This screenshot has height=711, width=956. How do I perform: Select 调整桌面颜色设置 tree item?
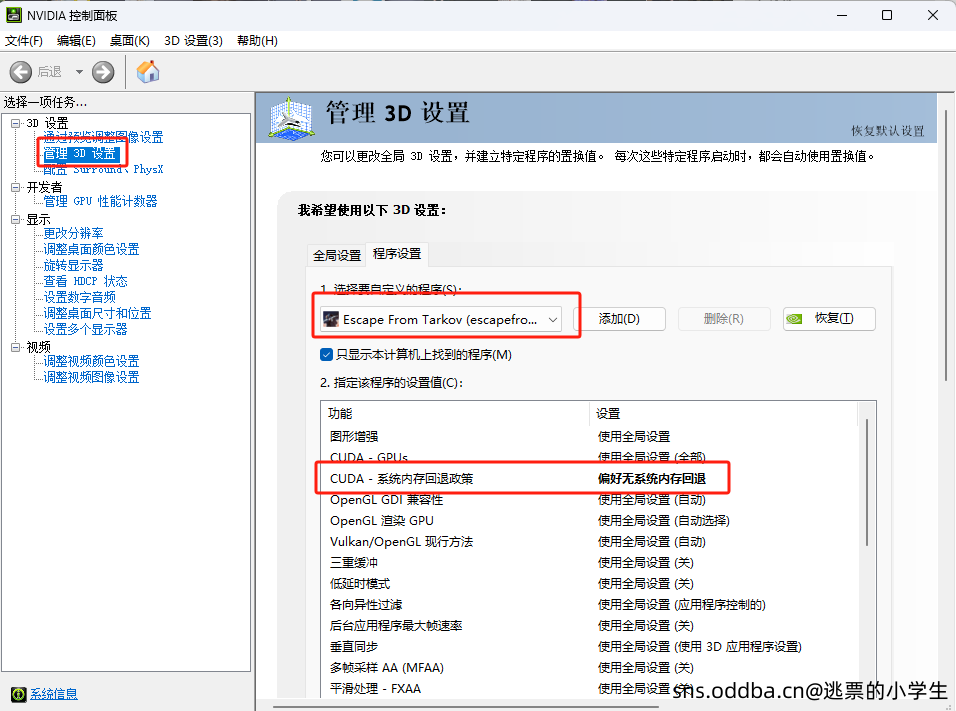click(x=91, y=249)
